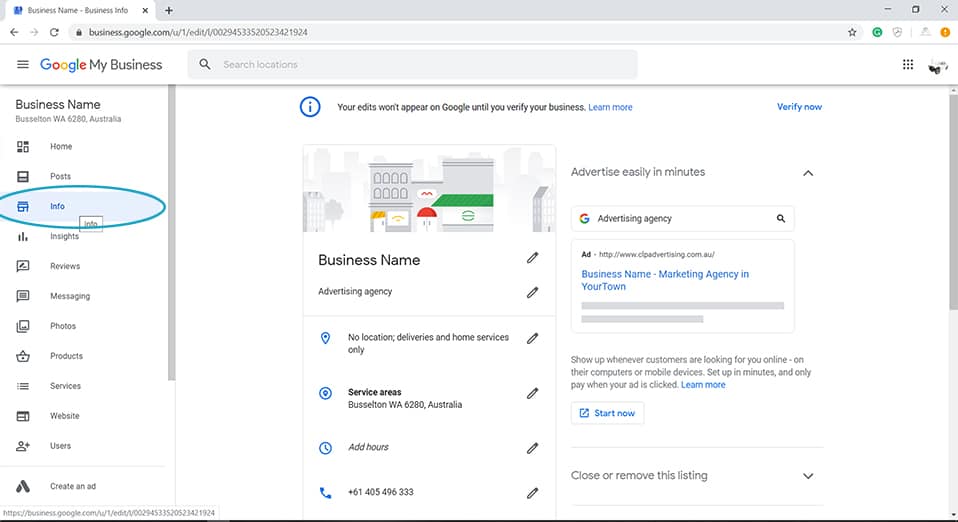Screen dimensions: 958x522
Task: Click the Service areas target icon
Action: (326, 394)
